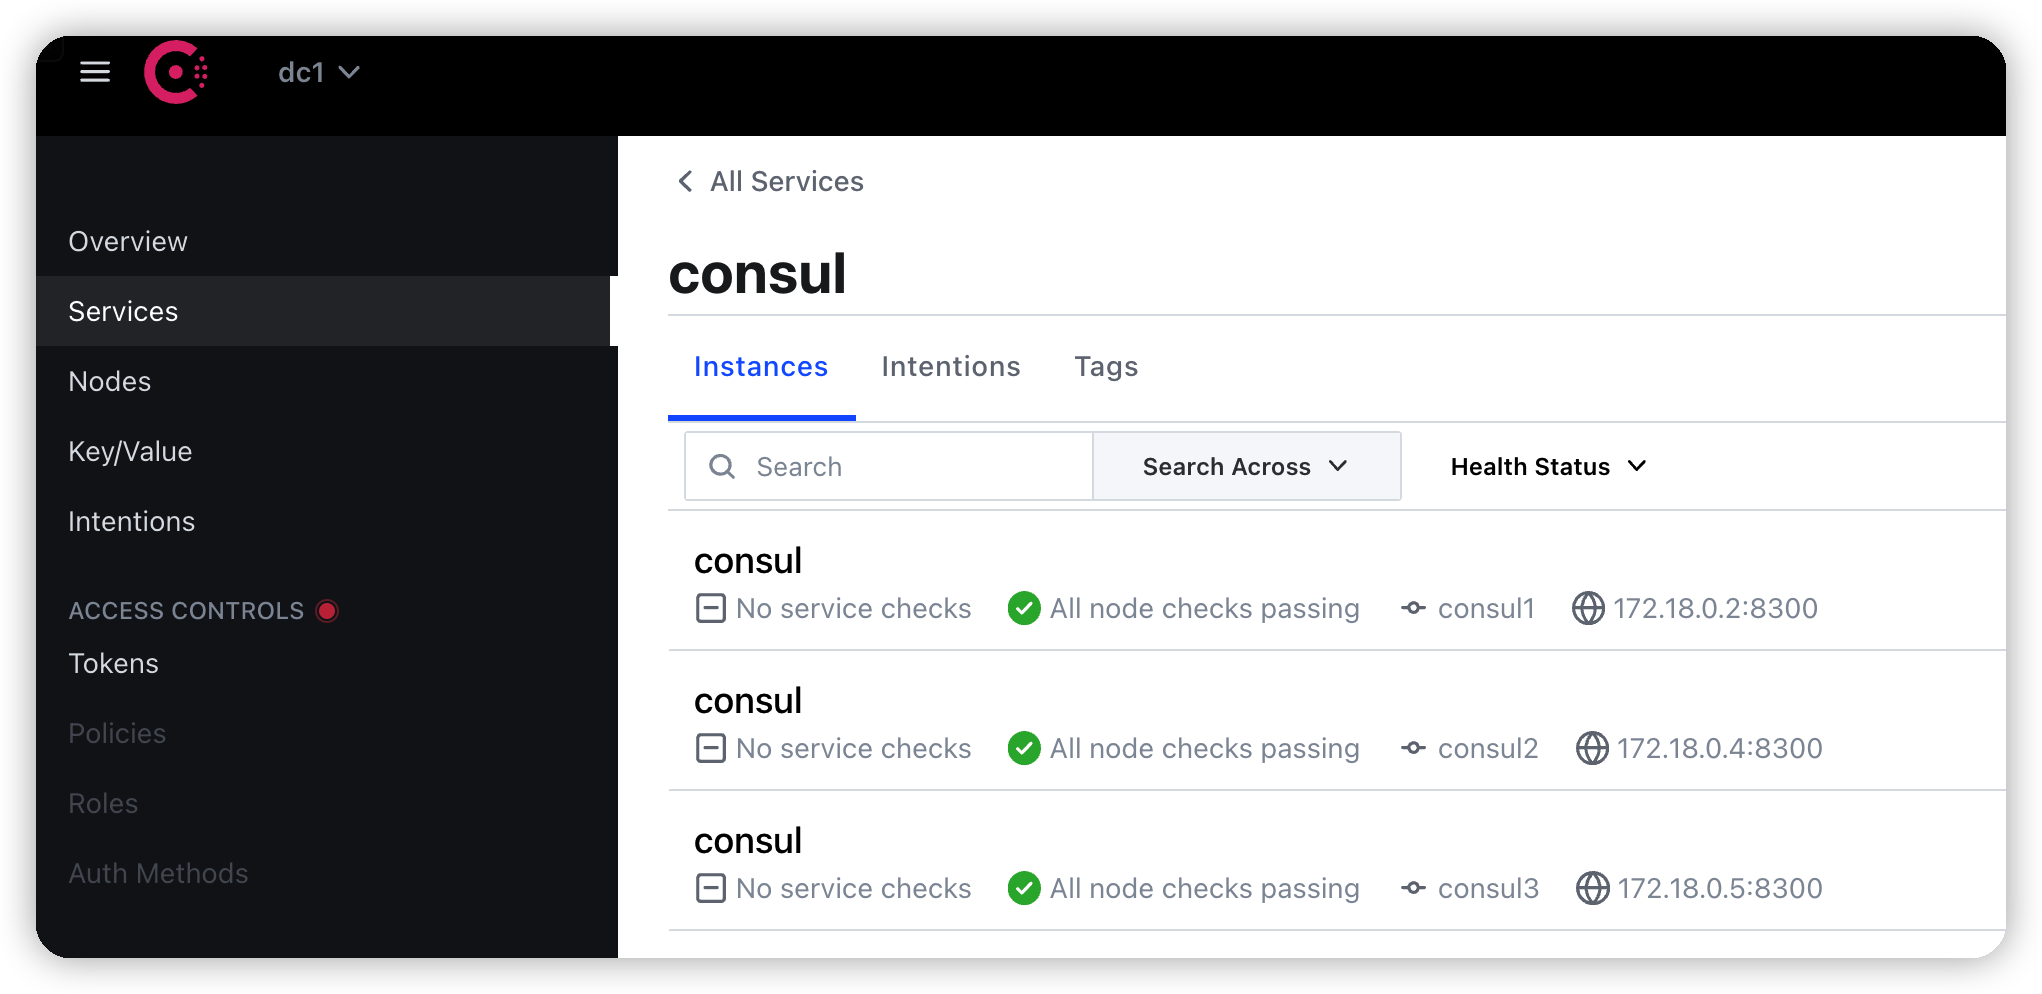Switch to the Tags tab
This screenshot has height=994, width=2042.
pos(1106,367)
